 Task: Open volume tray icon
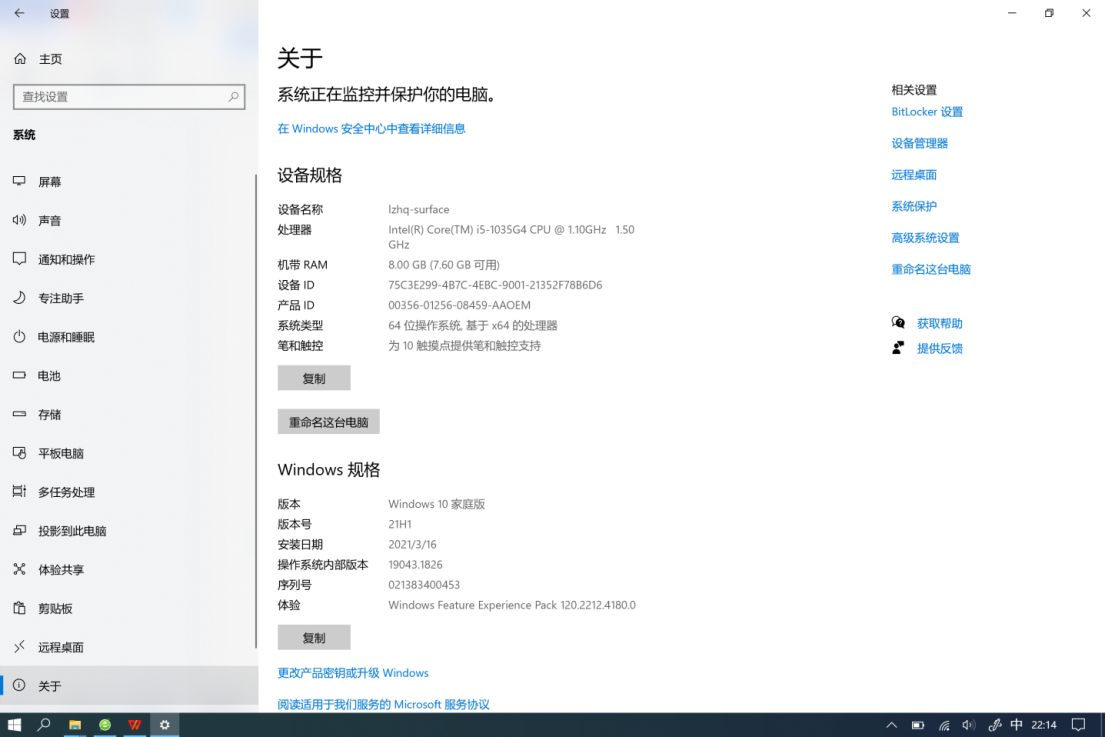[x=968, y=725]
